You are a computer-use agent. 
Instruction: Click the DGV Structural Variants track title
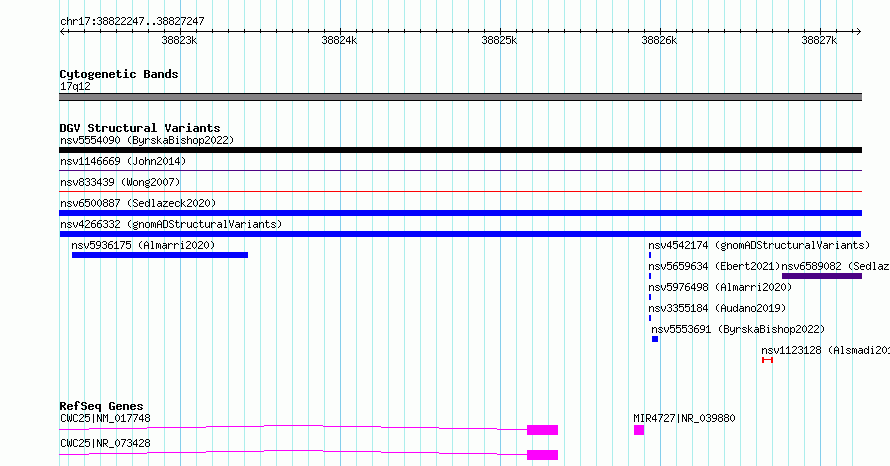[140, 128]
